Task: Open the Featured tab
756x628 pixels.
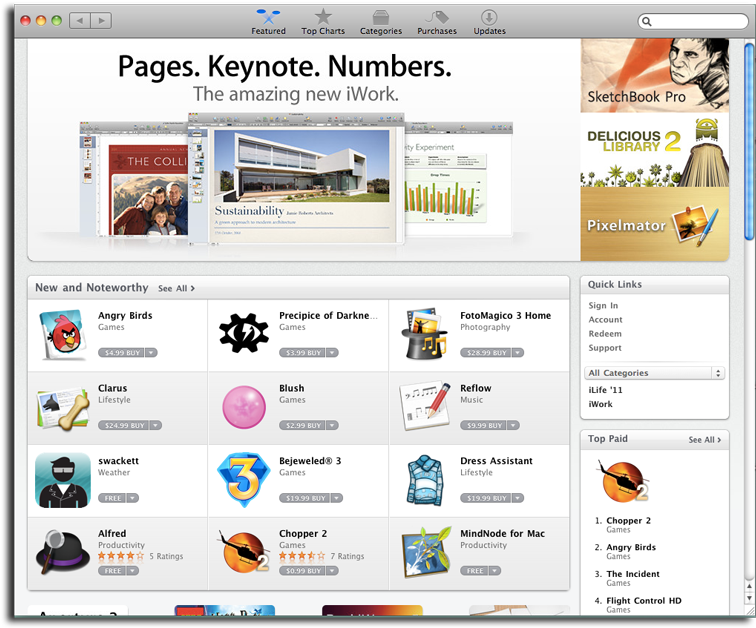Action: (268, 23)
